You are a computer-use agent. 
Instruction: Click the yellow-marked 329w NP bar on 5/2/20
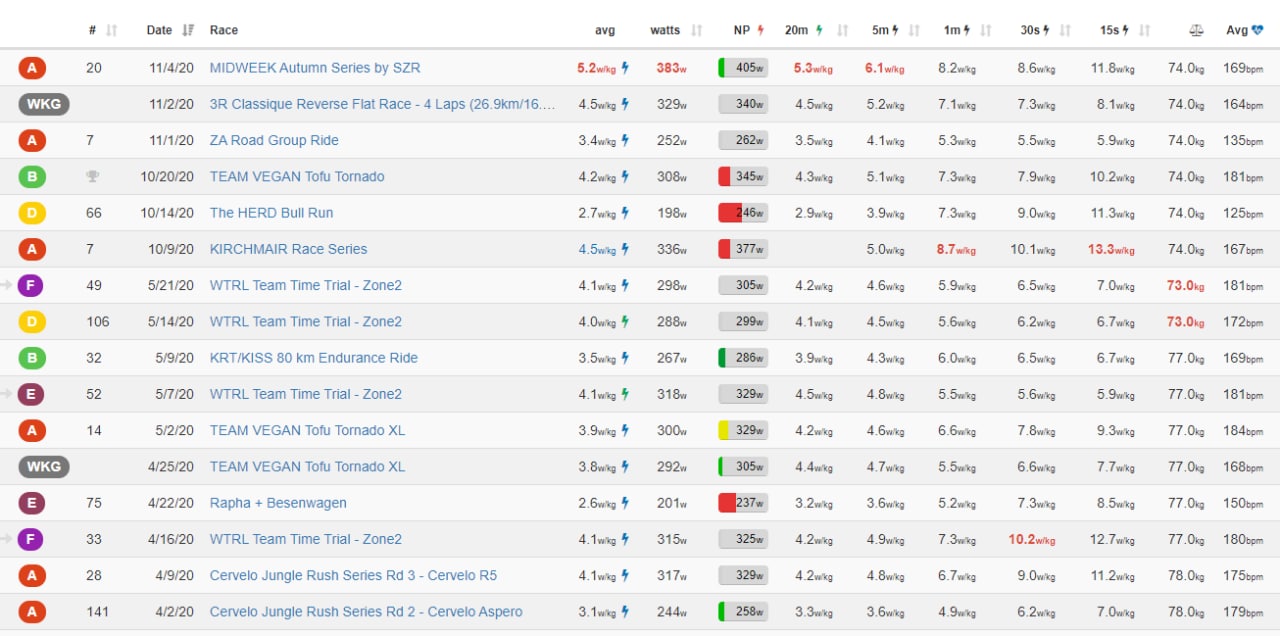pos(743,431)
